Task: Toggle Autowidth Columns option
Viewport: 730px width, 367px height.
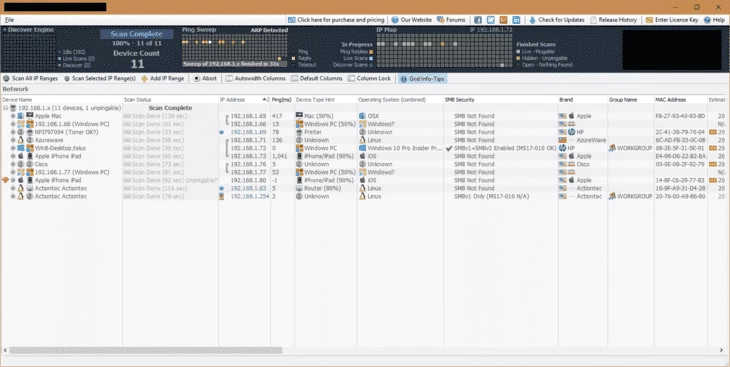Action: click(256, 79)
